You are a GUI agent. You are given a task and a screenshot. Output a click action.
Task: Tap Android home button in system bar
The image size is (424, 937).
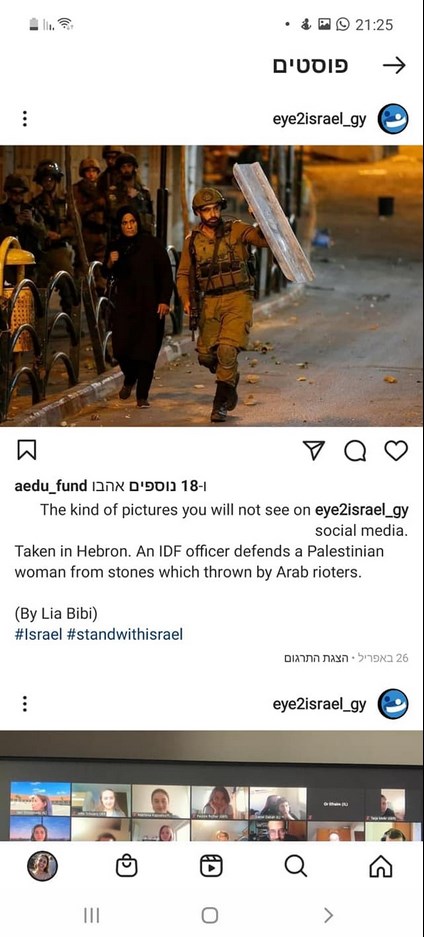[x=210, y=915]
